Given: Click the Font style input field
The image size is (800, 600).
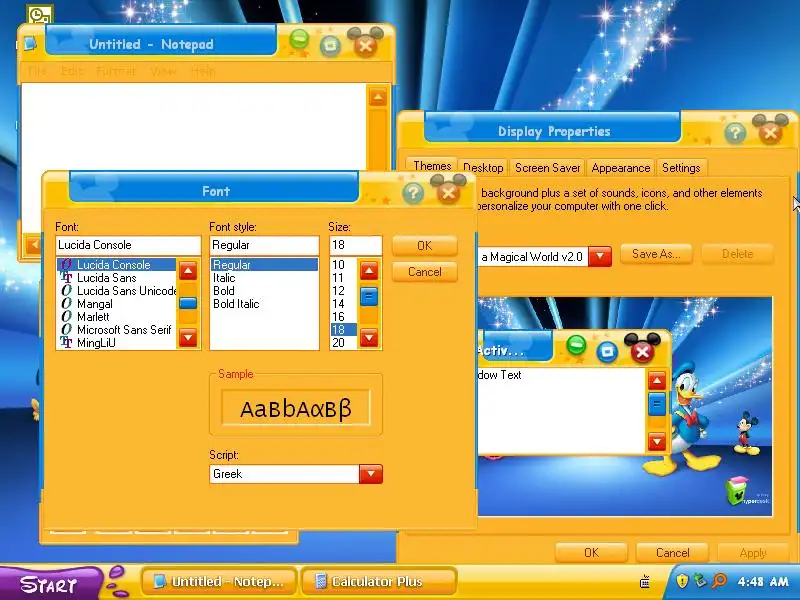Looking at the screenshot, I should point(264,245).
